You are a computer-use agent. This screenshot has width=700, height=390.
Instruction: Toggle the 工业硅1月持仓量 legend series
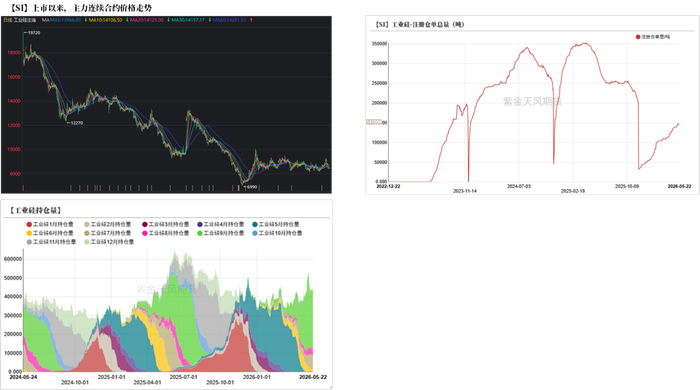(50, 224)
